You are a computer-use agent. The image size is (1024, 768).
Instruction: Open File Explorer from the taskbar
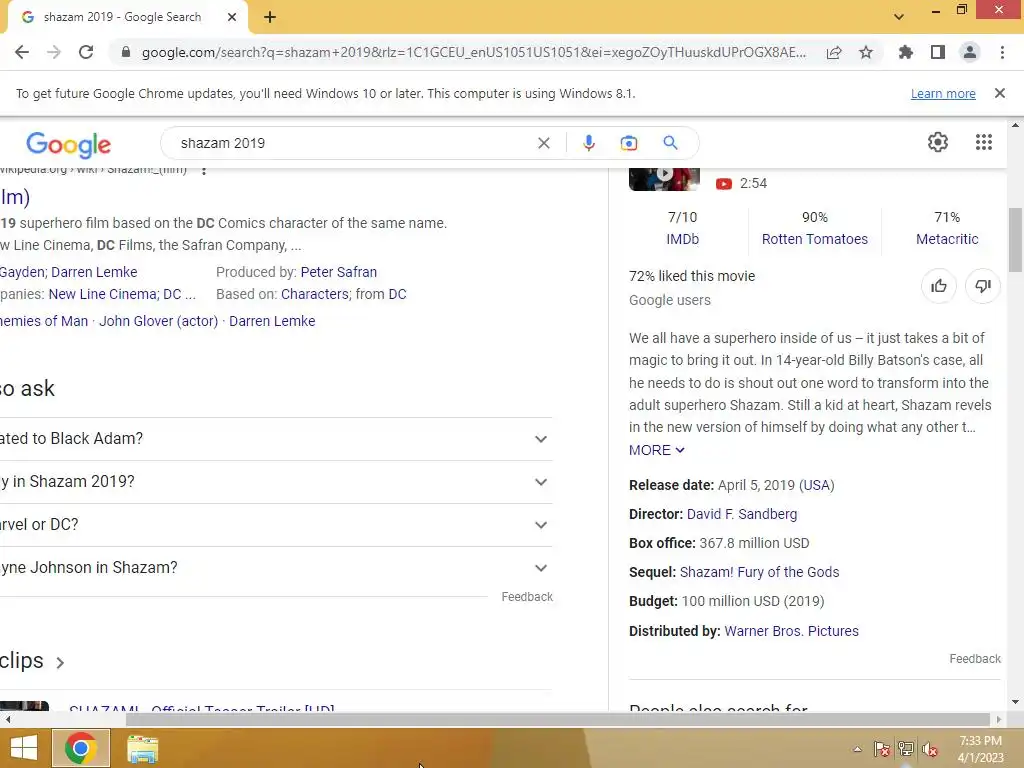(142, 748)
